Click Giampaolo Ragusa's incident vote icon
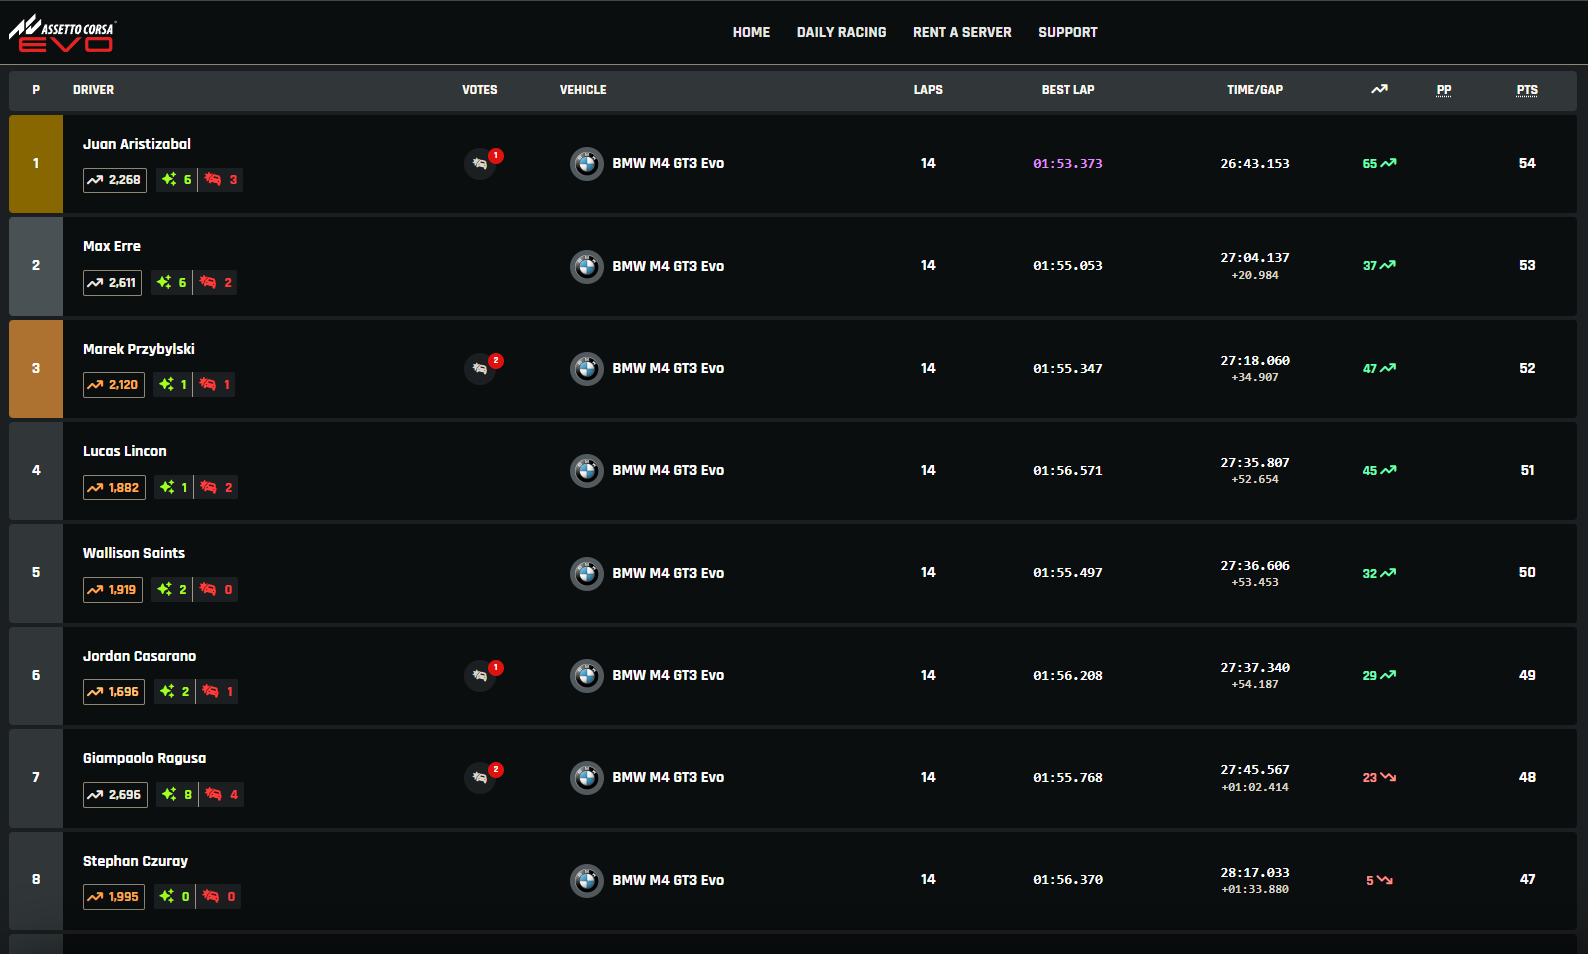1588x954 pixels. point(481,777)
